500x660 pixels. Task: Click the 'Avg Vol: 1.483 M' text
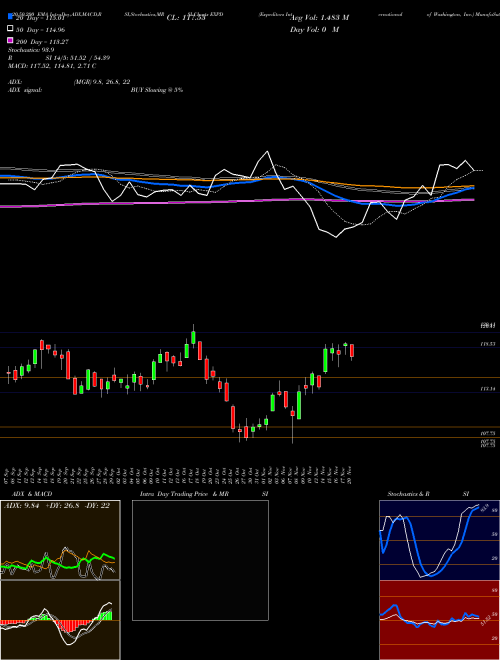tap(319, 18)
